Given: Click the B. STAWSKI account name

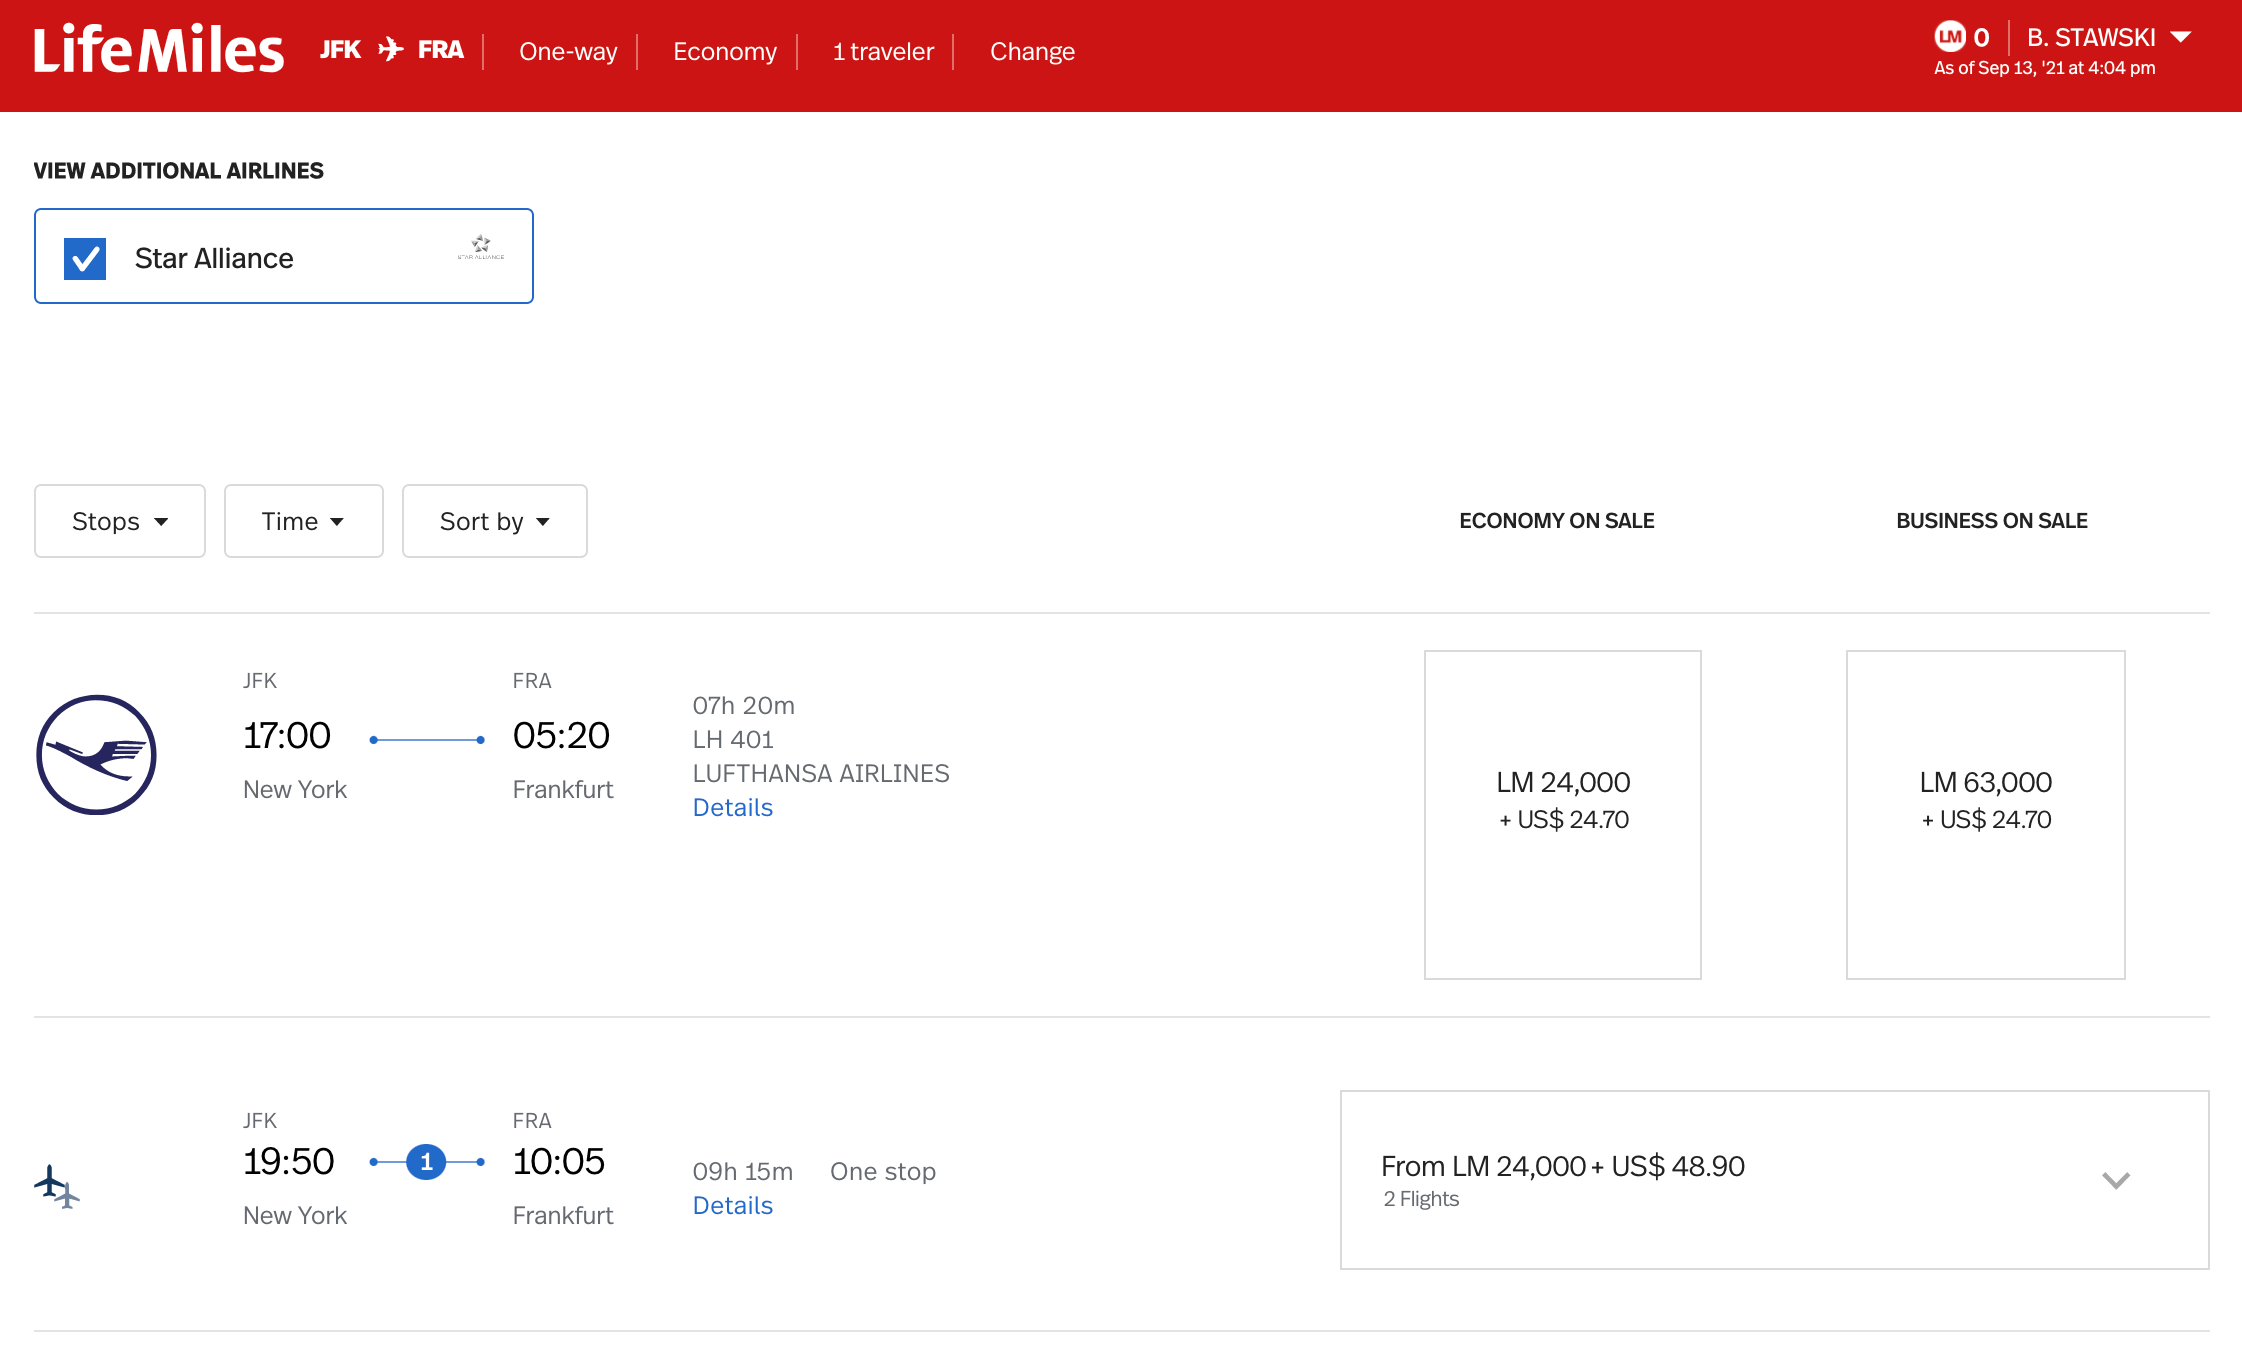Looking at the screenshot, I should coord(2091,37).
